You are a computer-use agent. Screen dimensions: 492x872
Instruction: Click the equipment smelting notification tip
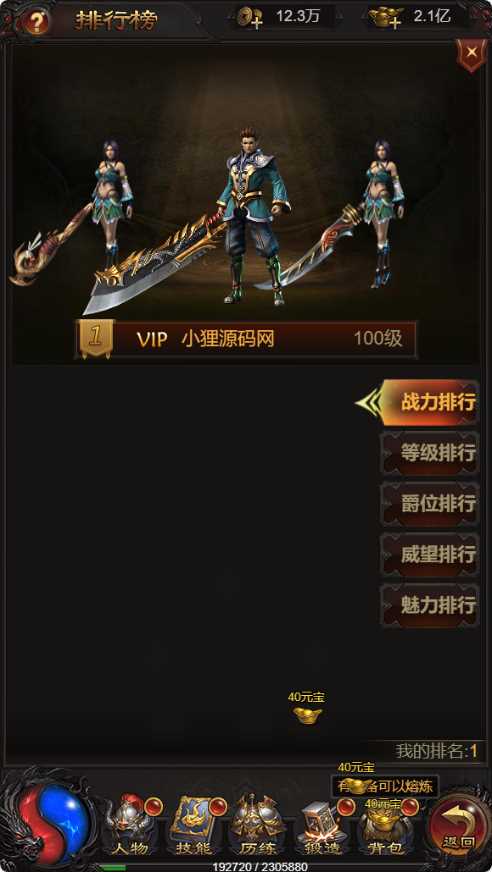385,786
